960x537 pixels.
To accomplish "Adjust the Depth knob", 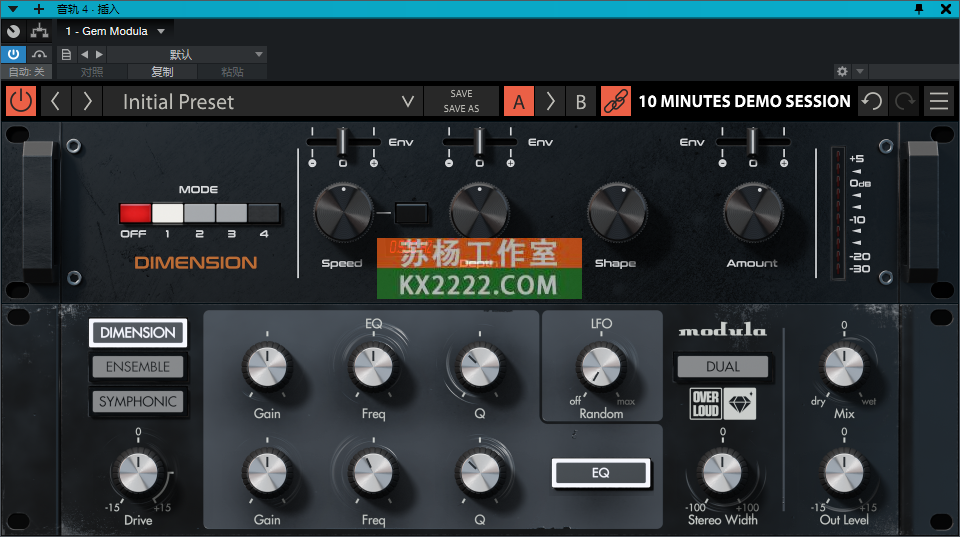I will click(479, 212).
